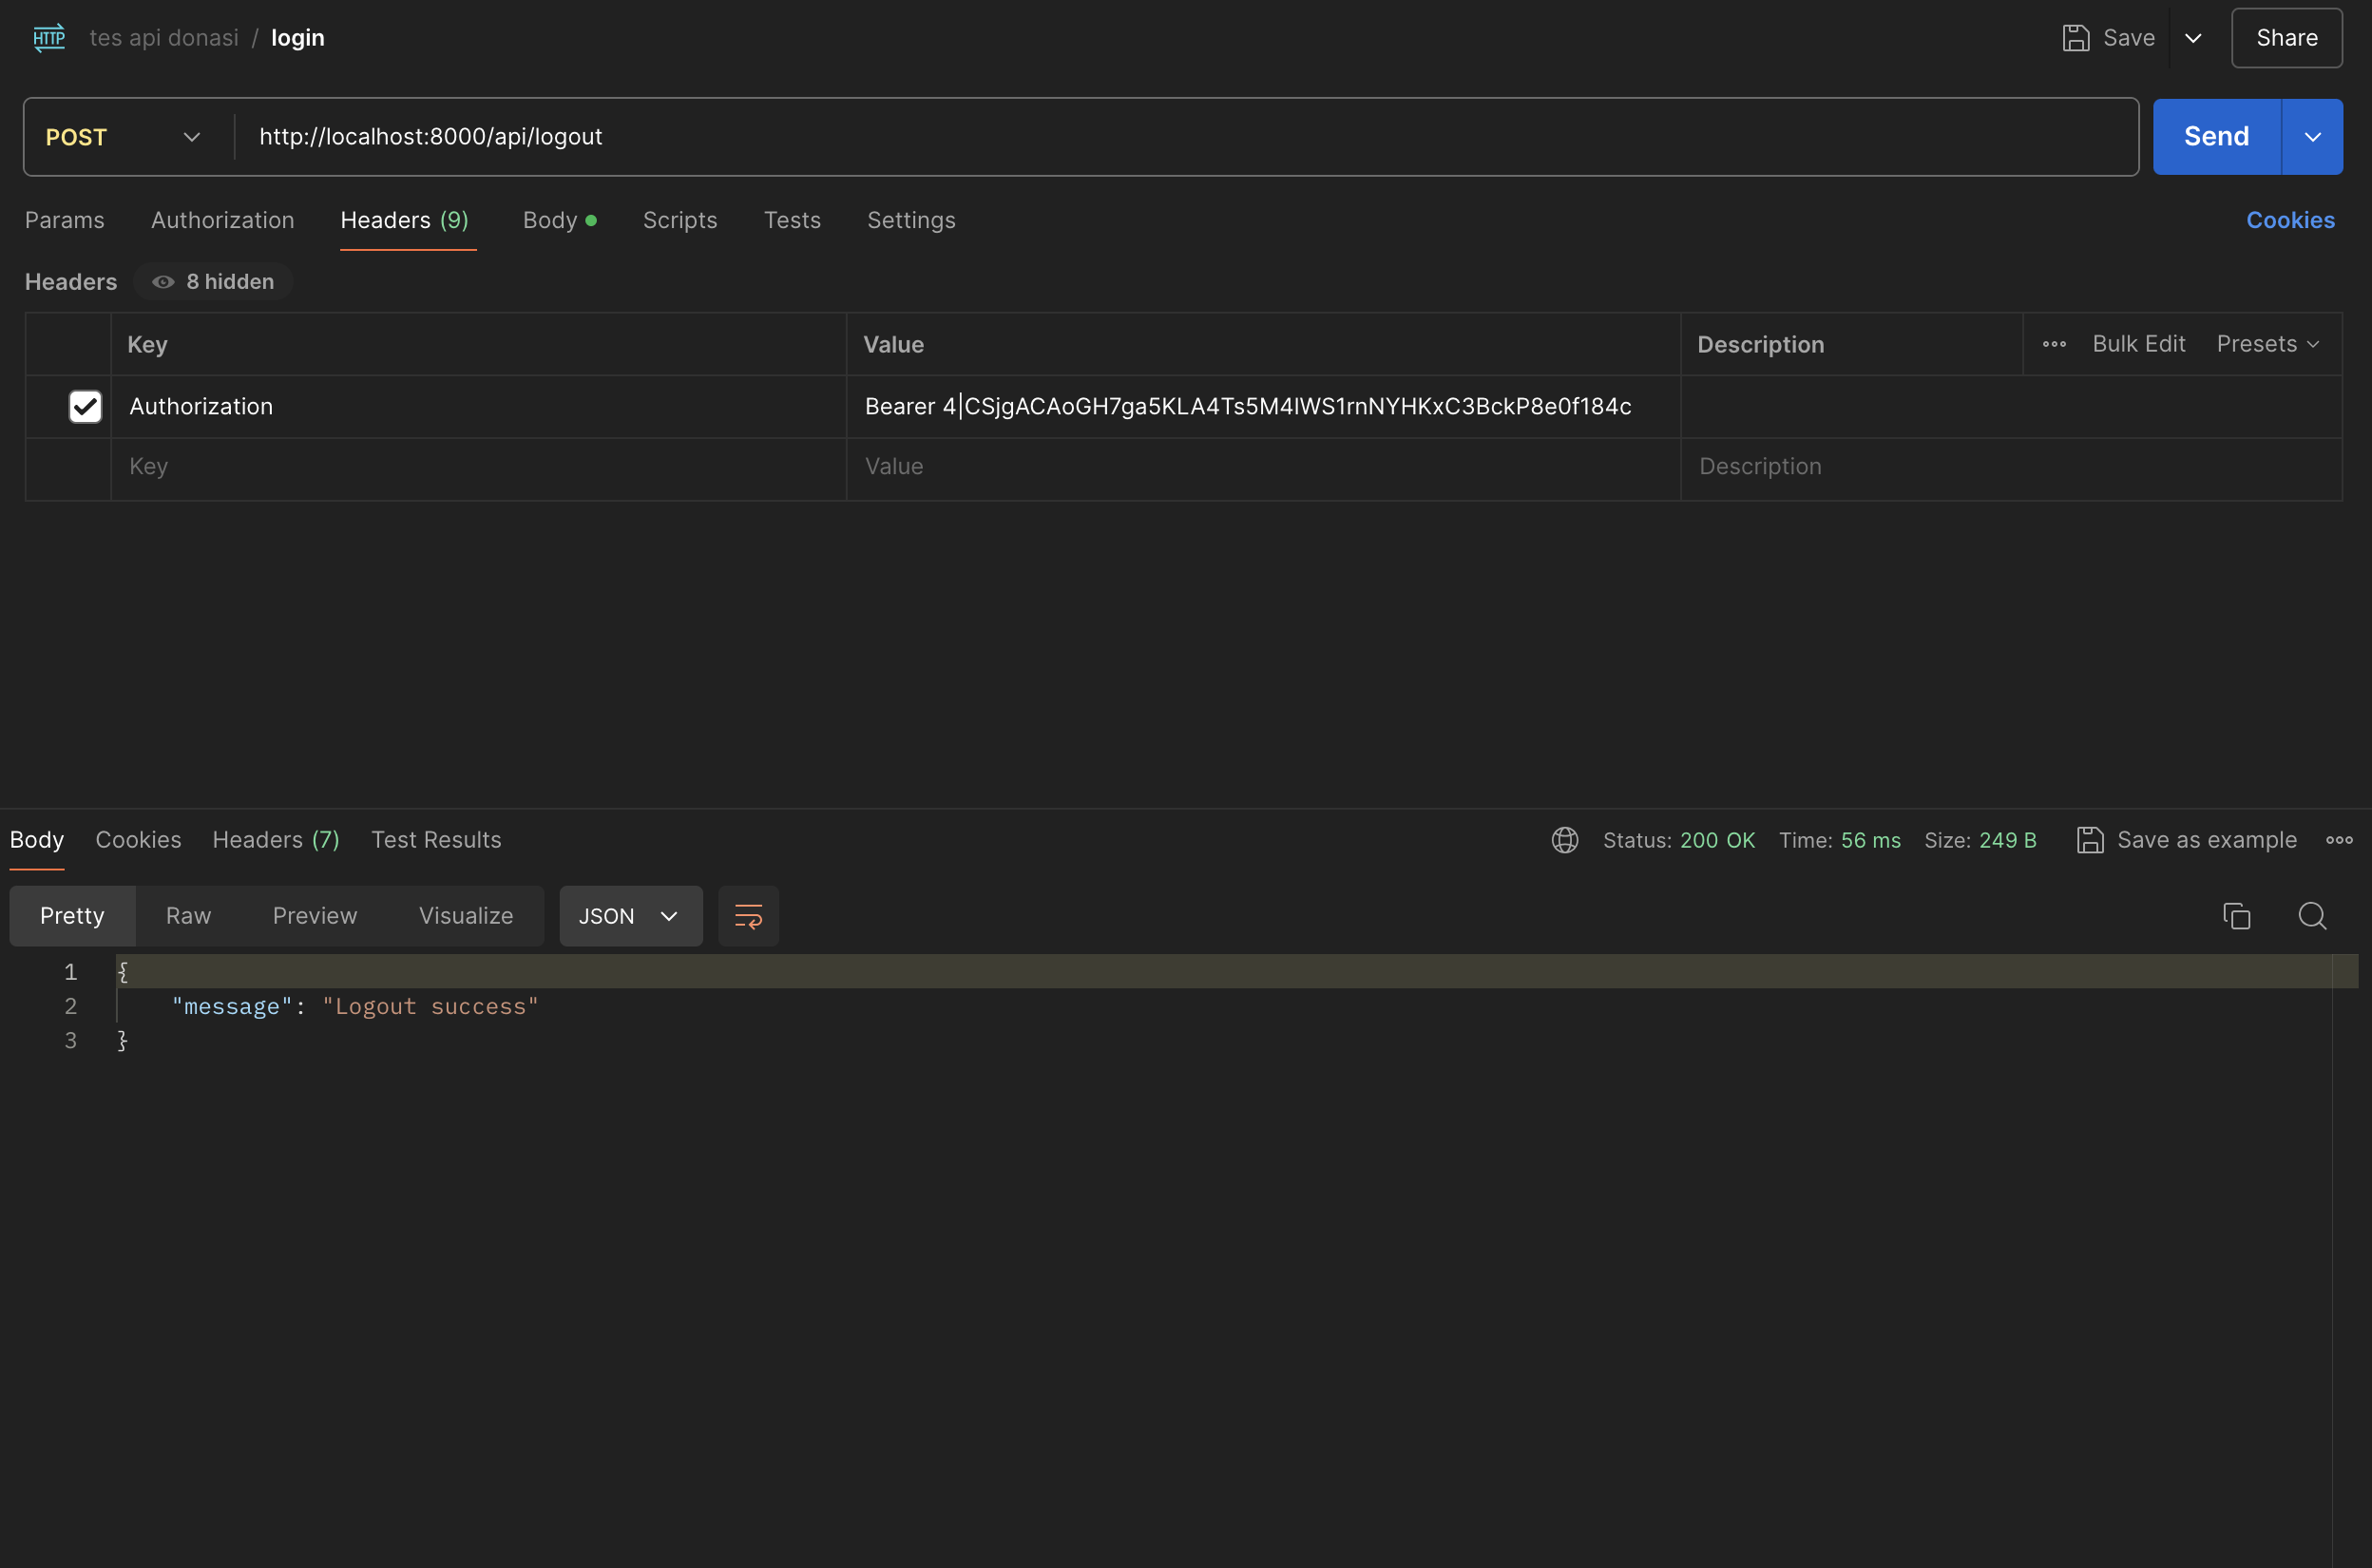
Task: Switch to the Params tab
Action: point(65,220)
